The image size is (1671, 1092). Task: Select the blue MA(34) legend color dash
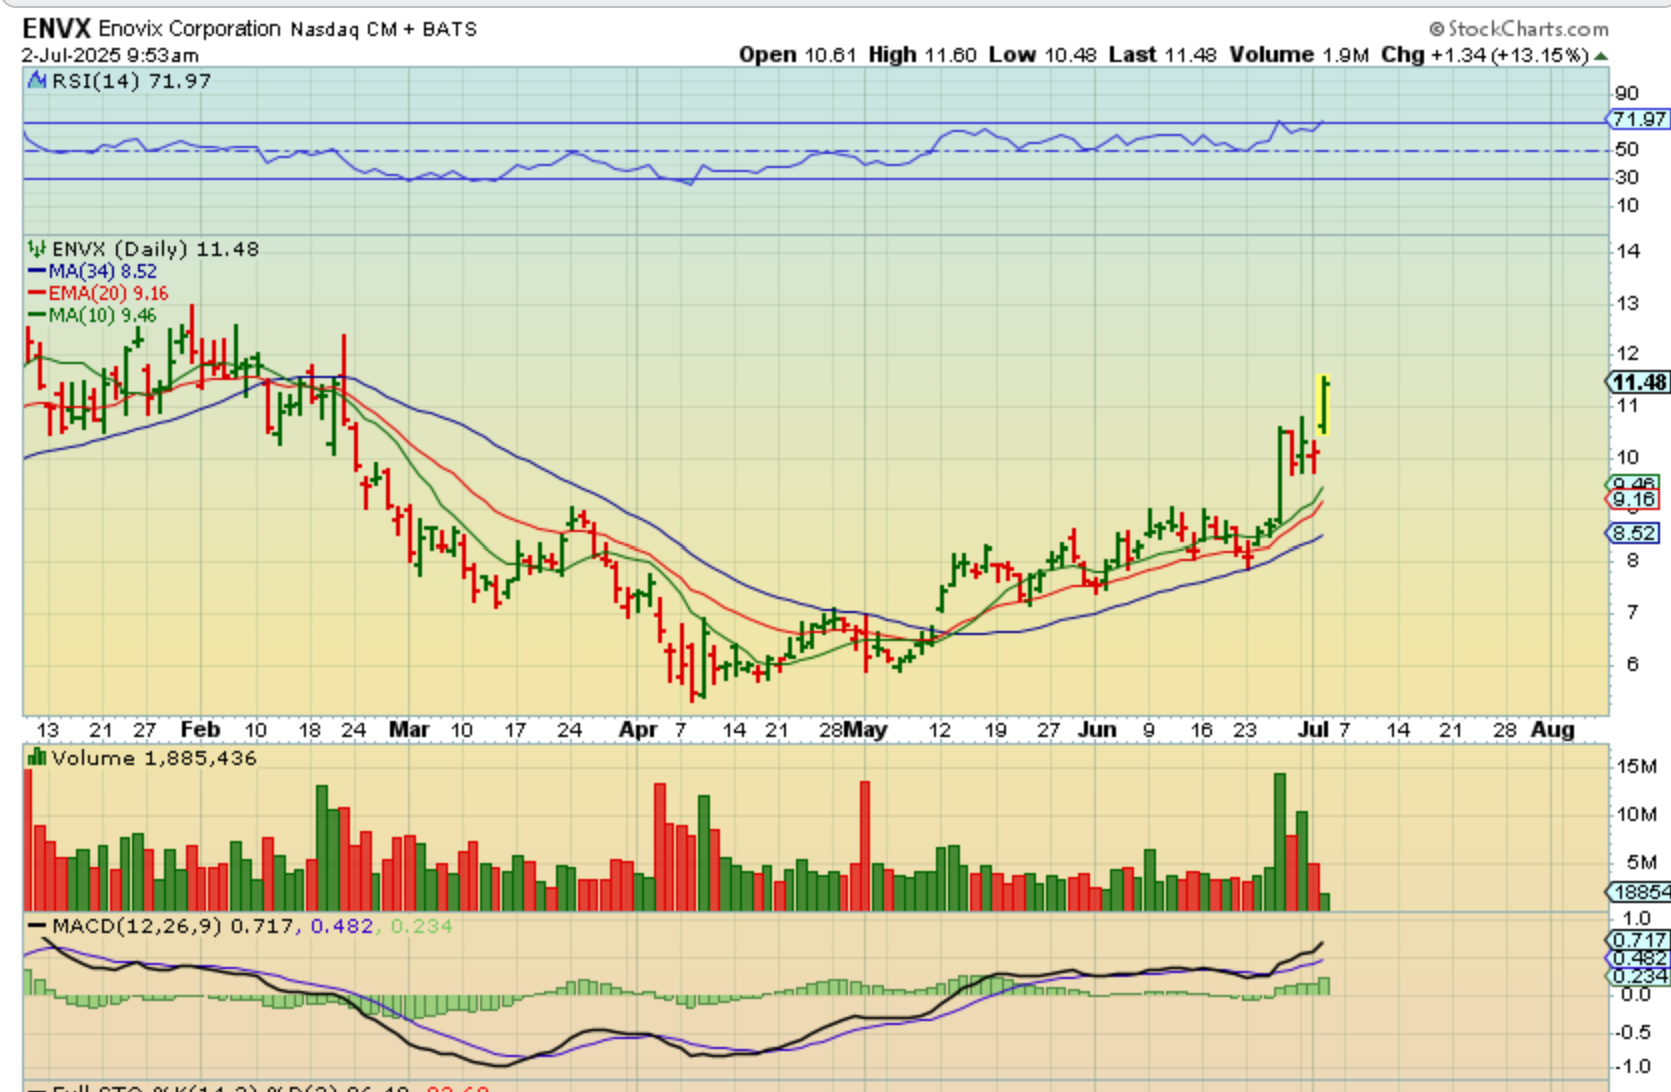37,271
